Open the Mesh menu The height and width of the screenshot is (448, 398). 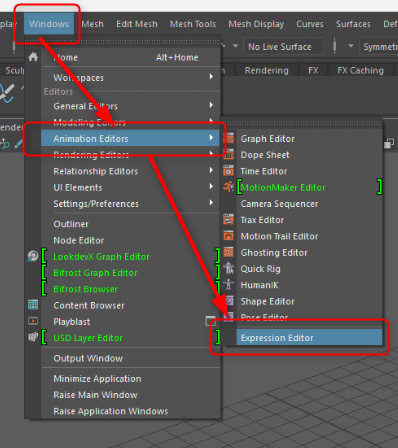pos(92,24)
